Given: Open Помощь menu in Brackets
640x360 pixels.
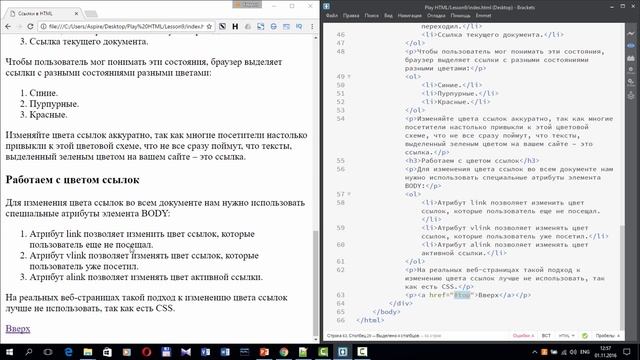Looking at the screenshot, I should pos(460,16).
